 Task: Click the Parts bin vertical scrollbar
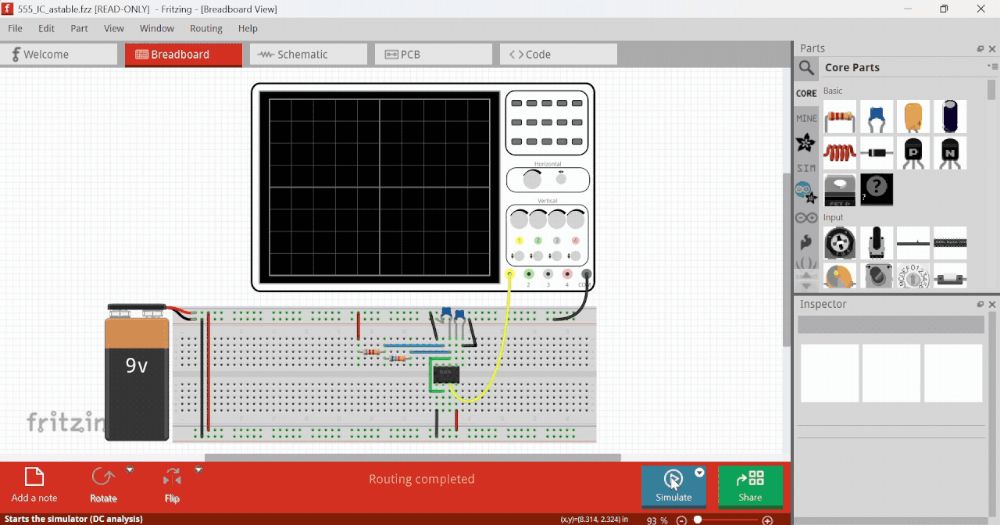click(991, 90)
